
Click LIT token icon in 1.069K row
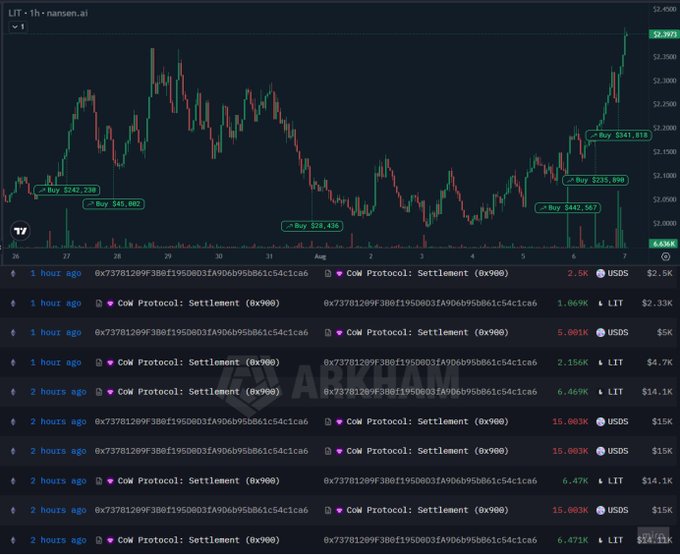(601, 304)
